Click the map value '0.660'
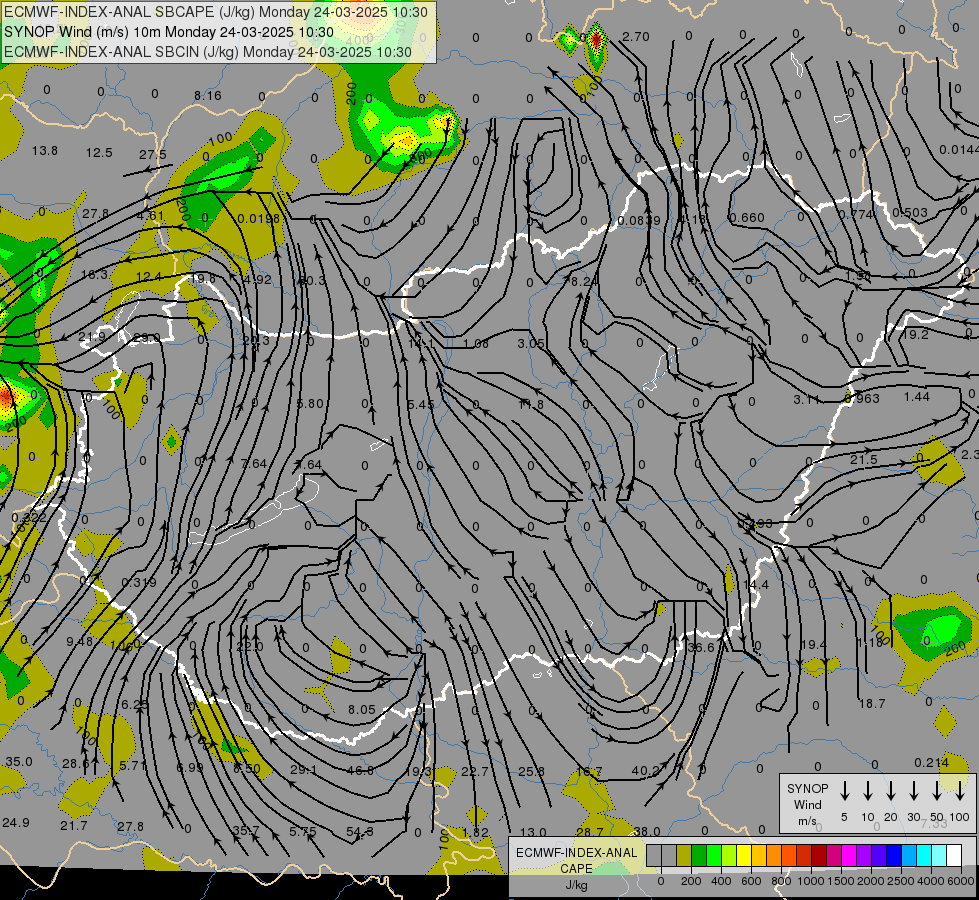979x900 pixels. coord(747,217)
